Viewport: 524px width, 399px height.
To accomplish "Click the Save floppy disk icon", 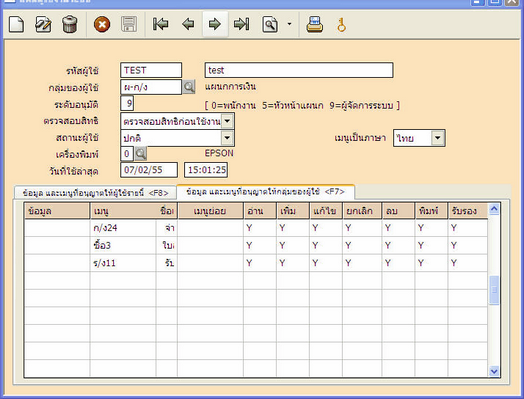I will [129, 24].
